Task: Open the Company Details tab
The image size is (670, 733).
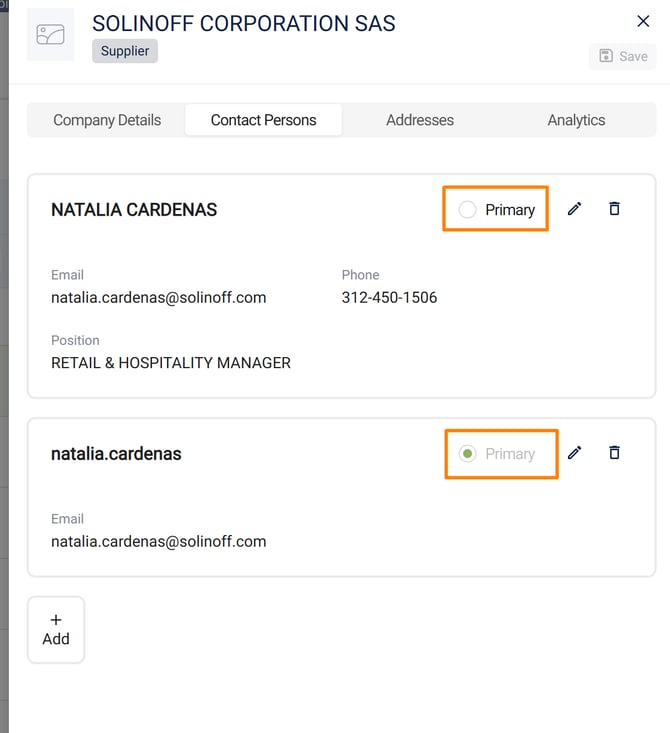Action: (x=107, y=120)
